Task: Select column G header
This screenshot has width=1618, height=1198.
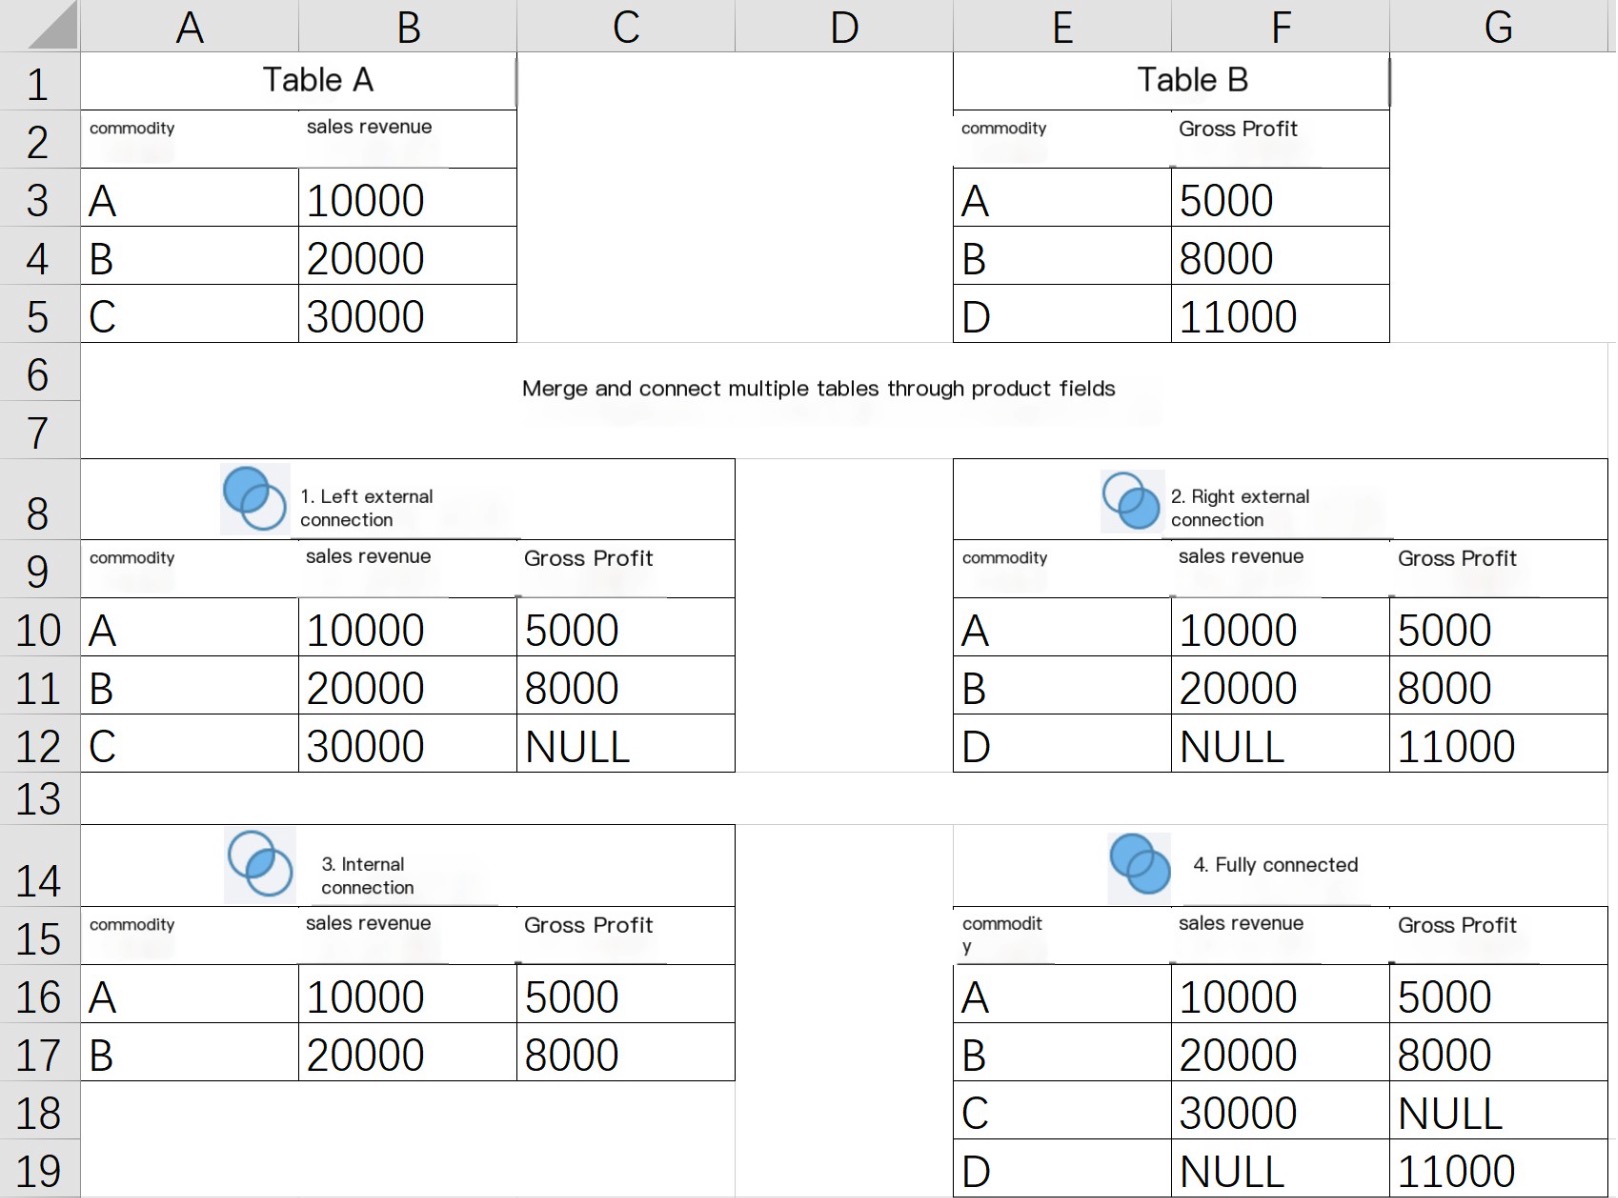Action: (x=1497, y=27)
